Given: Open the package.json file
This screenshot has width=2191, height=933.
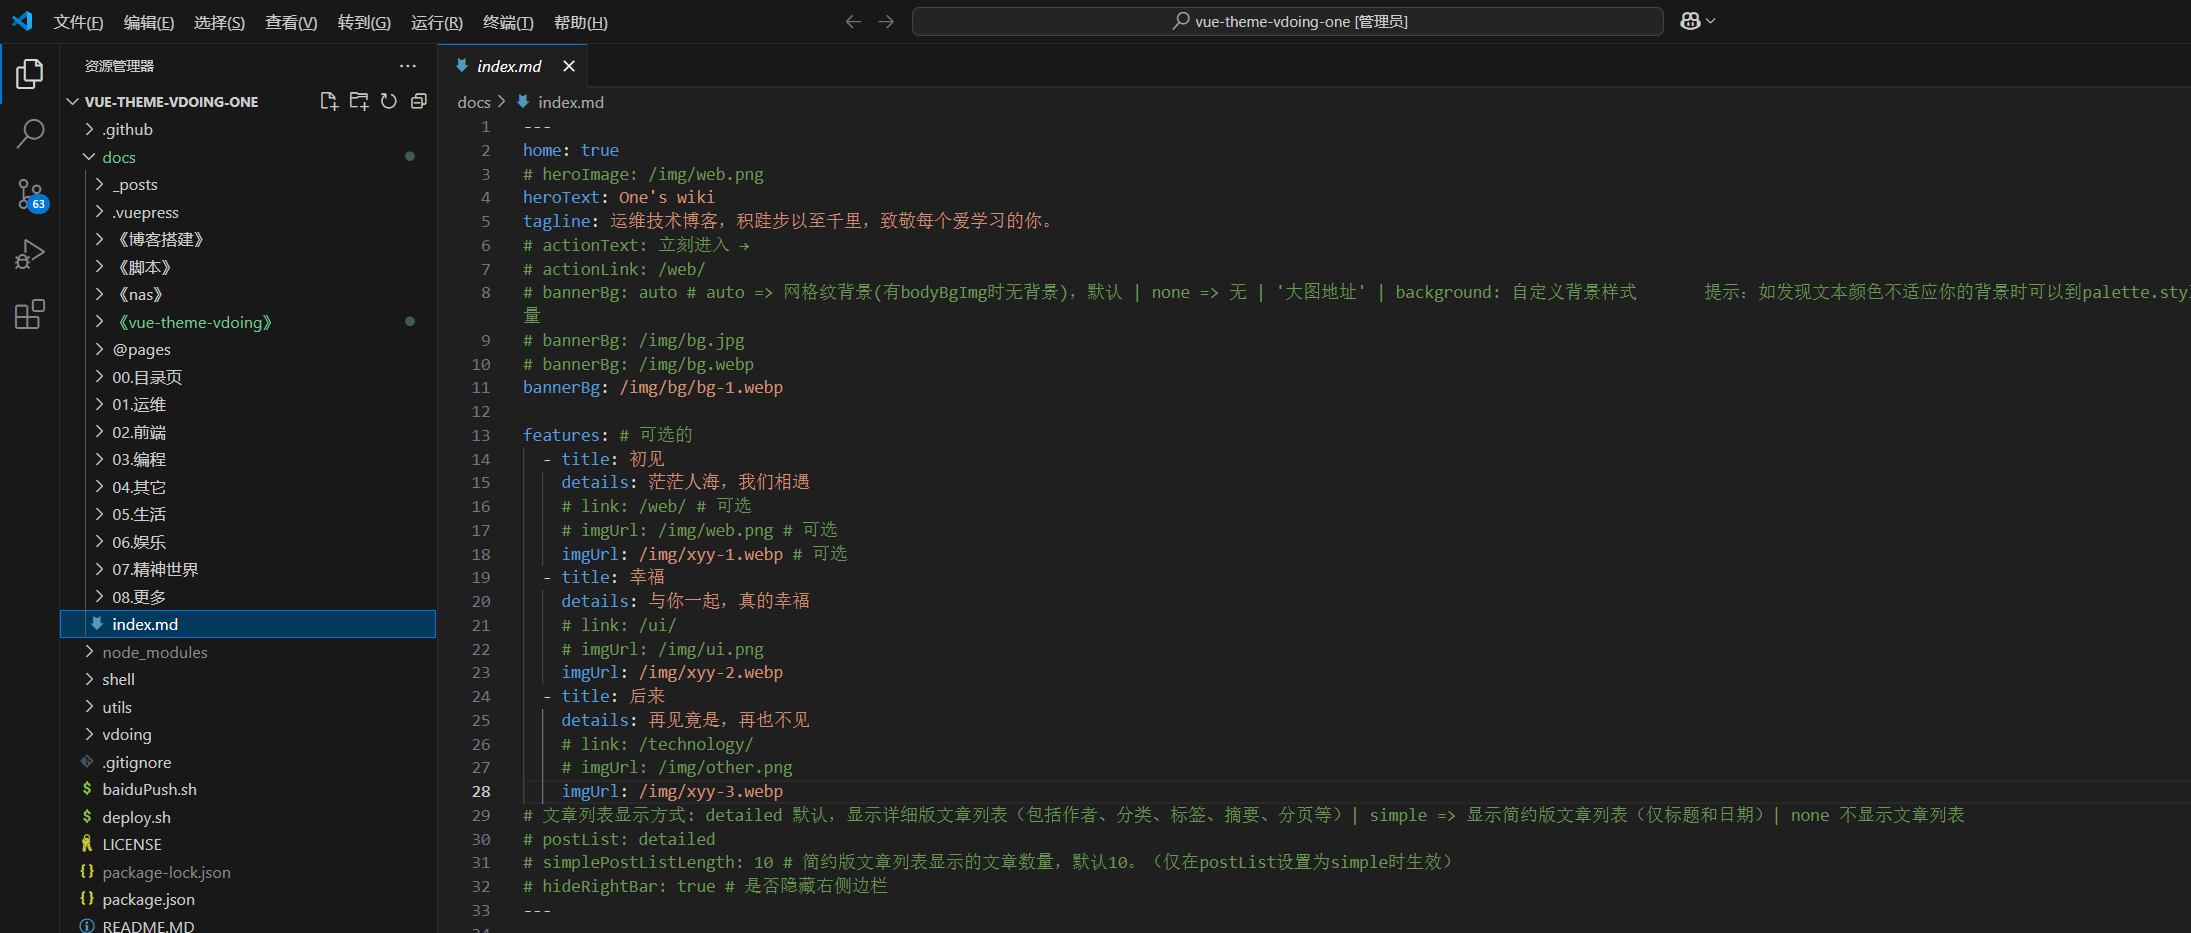Looking at the screenshot, I should pyautogui.click(x=248, y=900).
